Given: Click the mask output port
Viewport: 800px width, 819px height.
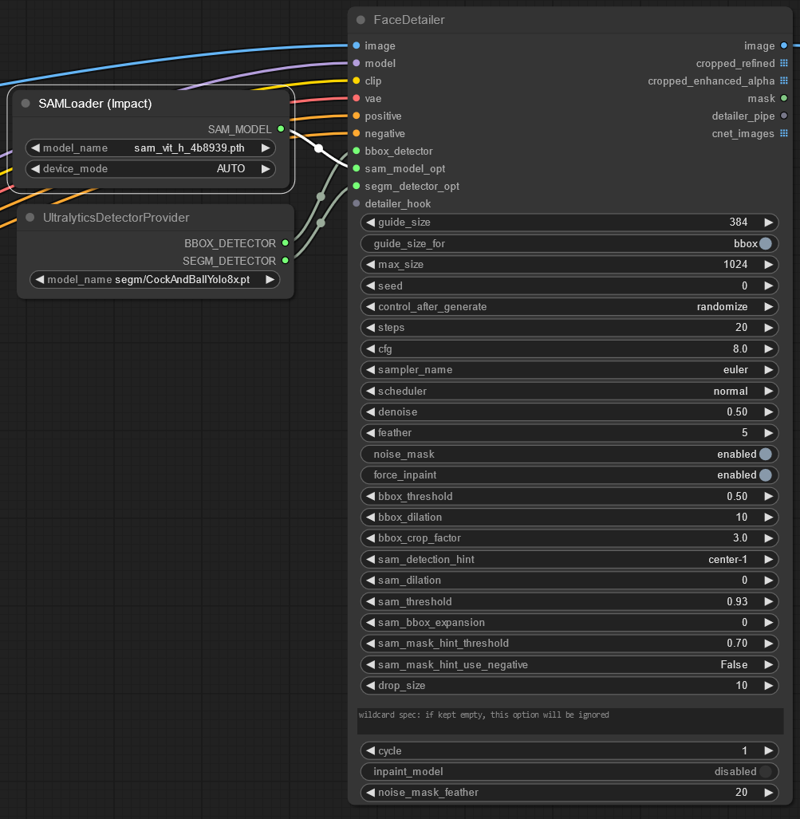Looking at the screenshot, I should tap(784, 98).
